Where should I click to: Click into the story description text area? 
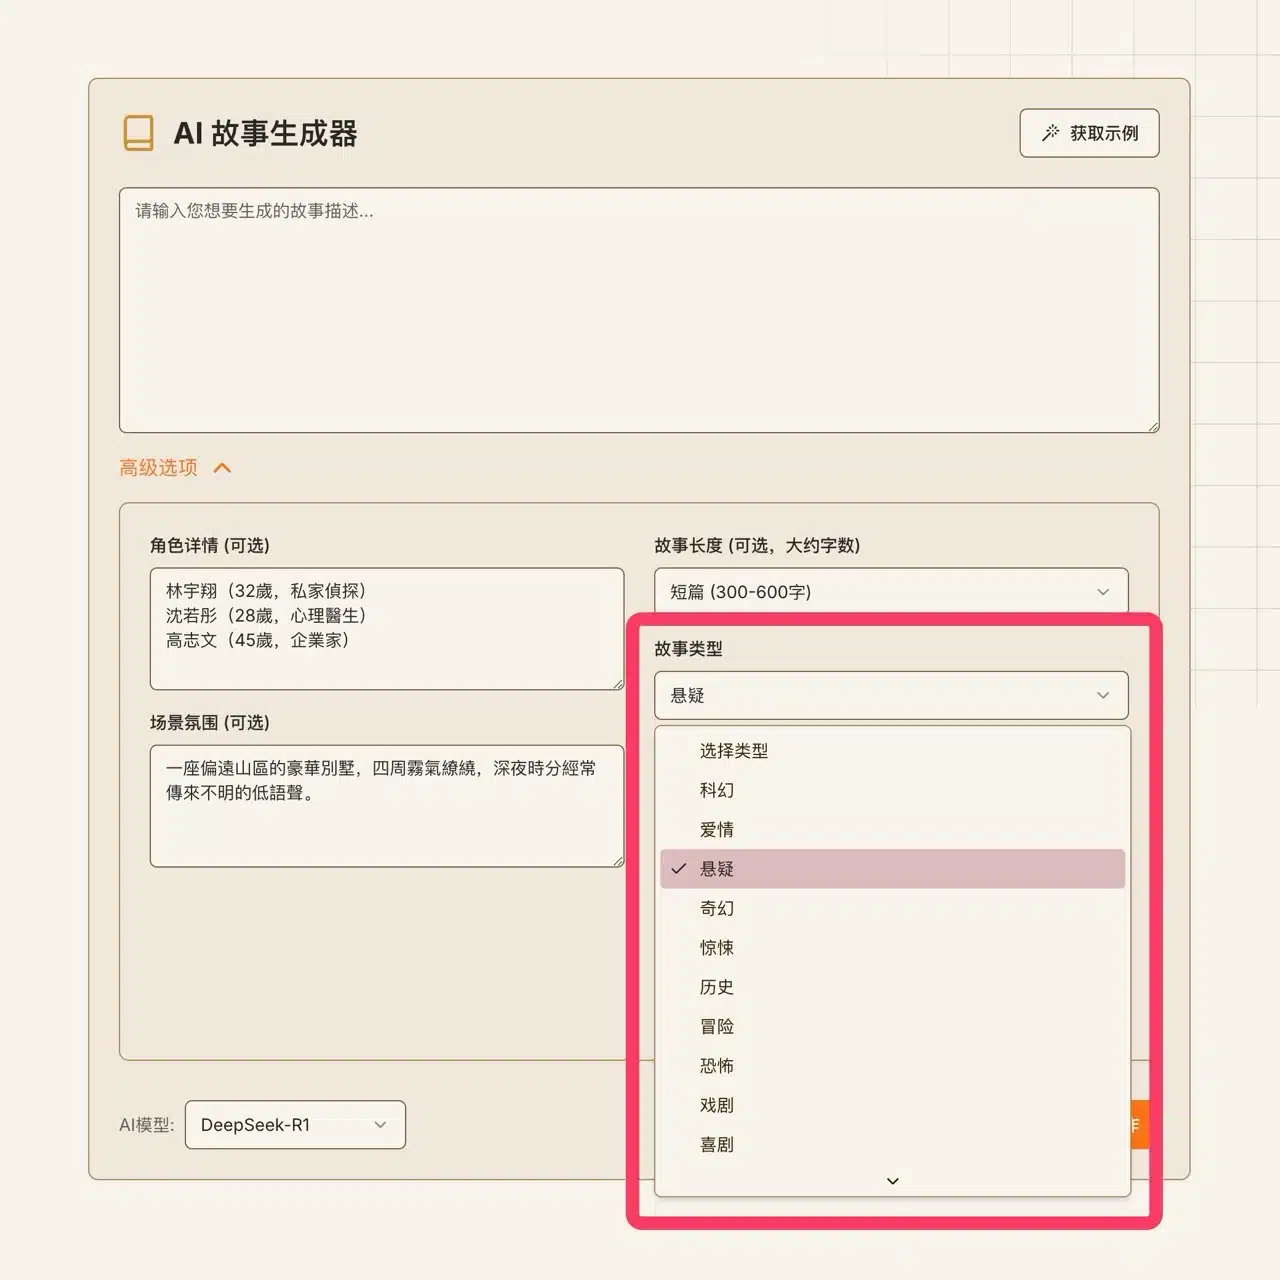click(638, 310)
